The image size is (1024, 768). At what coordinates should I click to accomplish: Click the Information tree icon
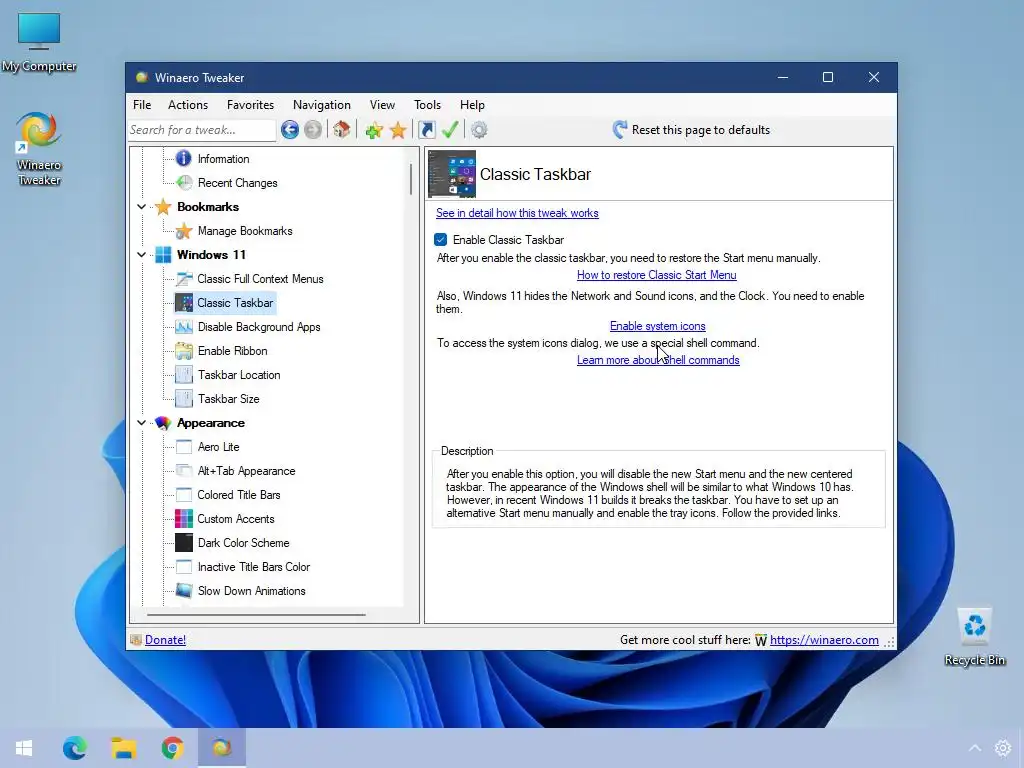click(184, 159)
